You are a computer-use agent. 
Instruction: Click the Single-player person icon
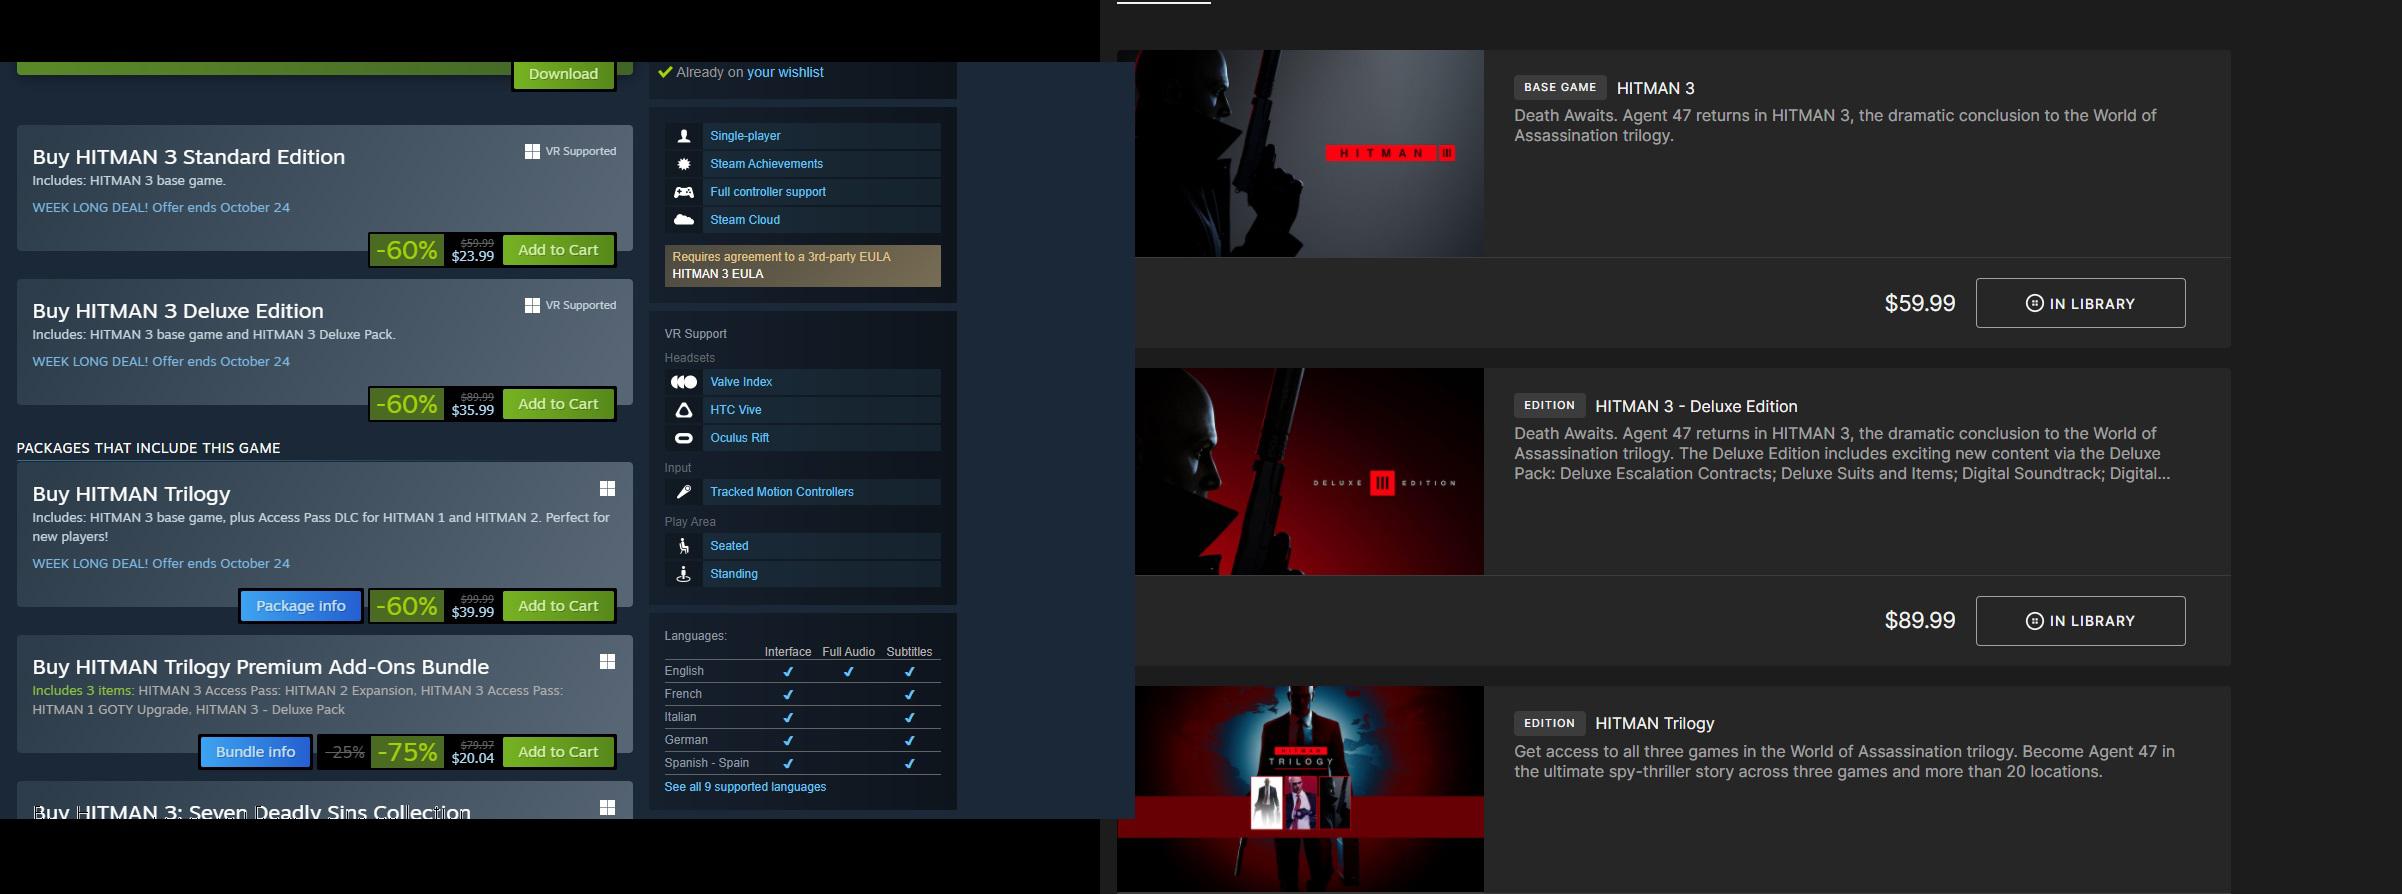point(684,136)
